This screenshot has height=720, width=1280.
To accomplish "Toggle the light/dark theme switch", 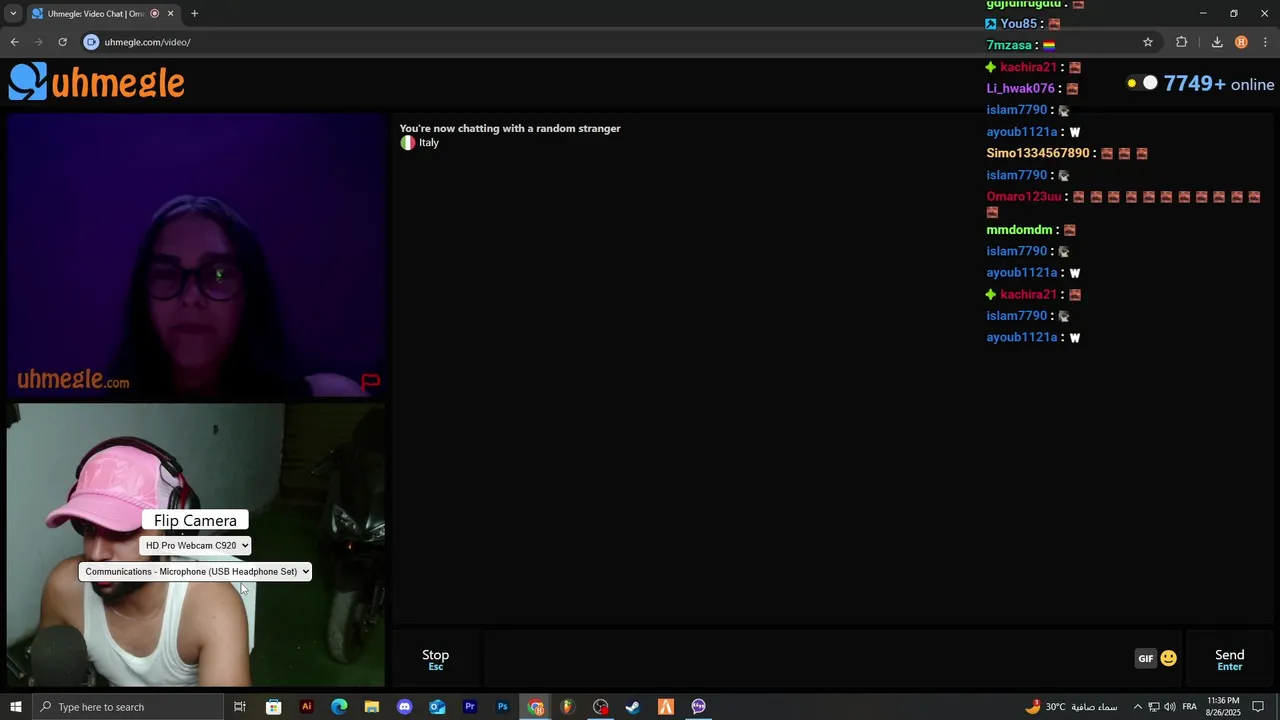I will [x=1142, y=83].
